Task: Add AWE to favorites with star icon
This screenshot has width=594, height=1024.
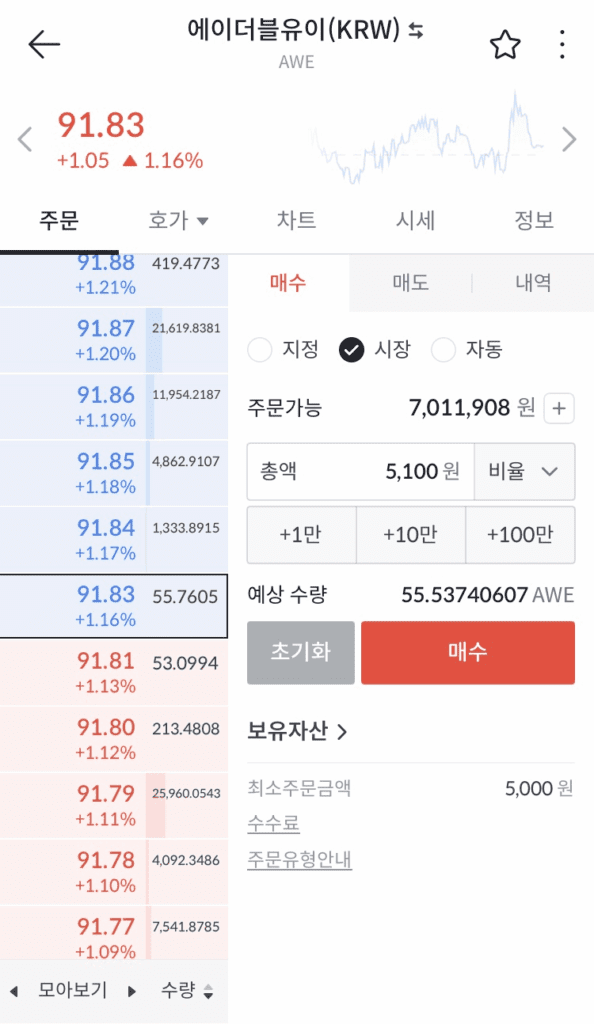Action: (x=505, y=45)
